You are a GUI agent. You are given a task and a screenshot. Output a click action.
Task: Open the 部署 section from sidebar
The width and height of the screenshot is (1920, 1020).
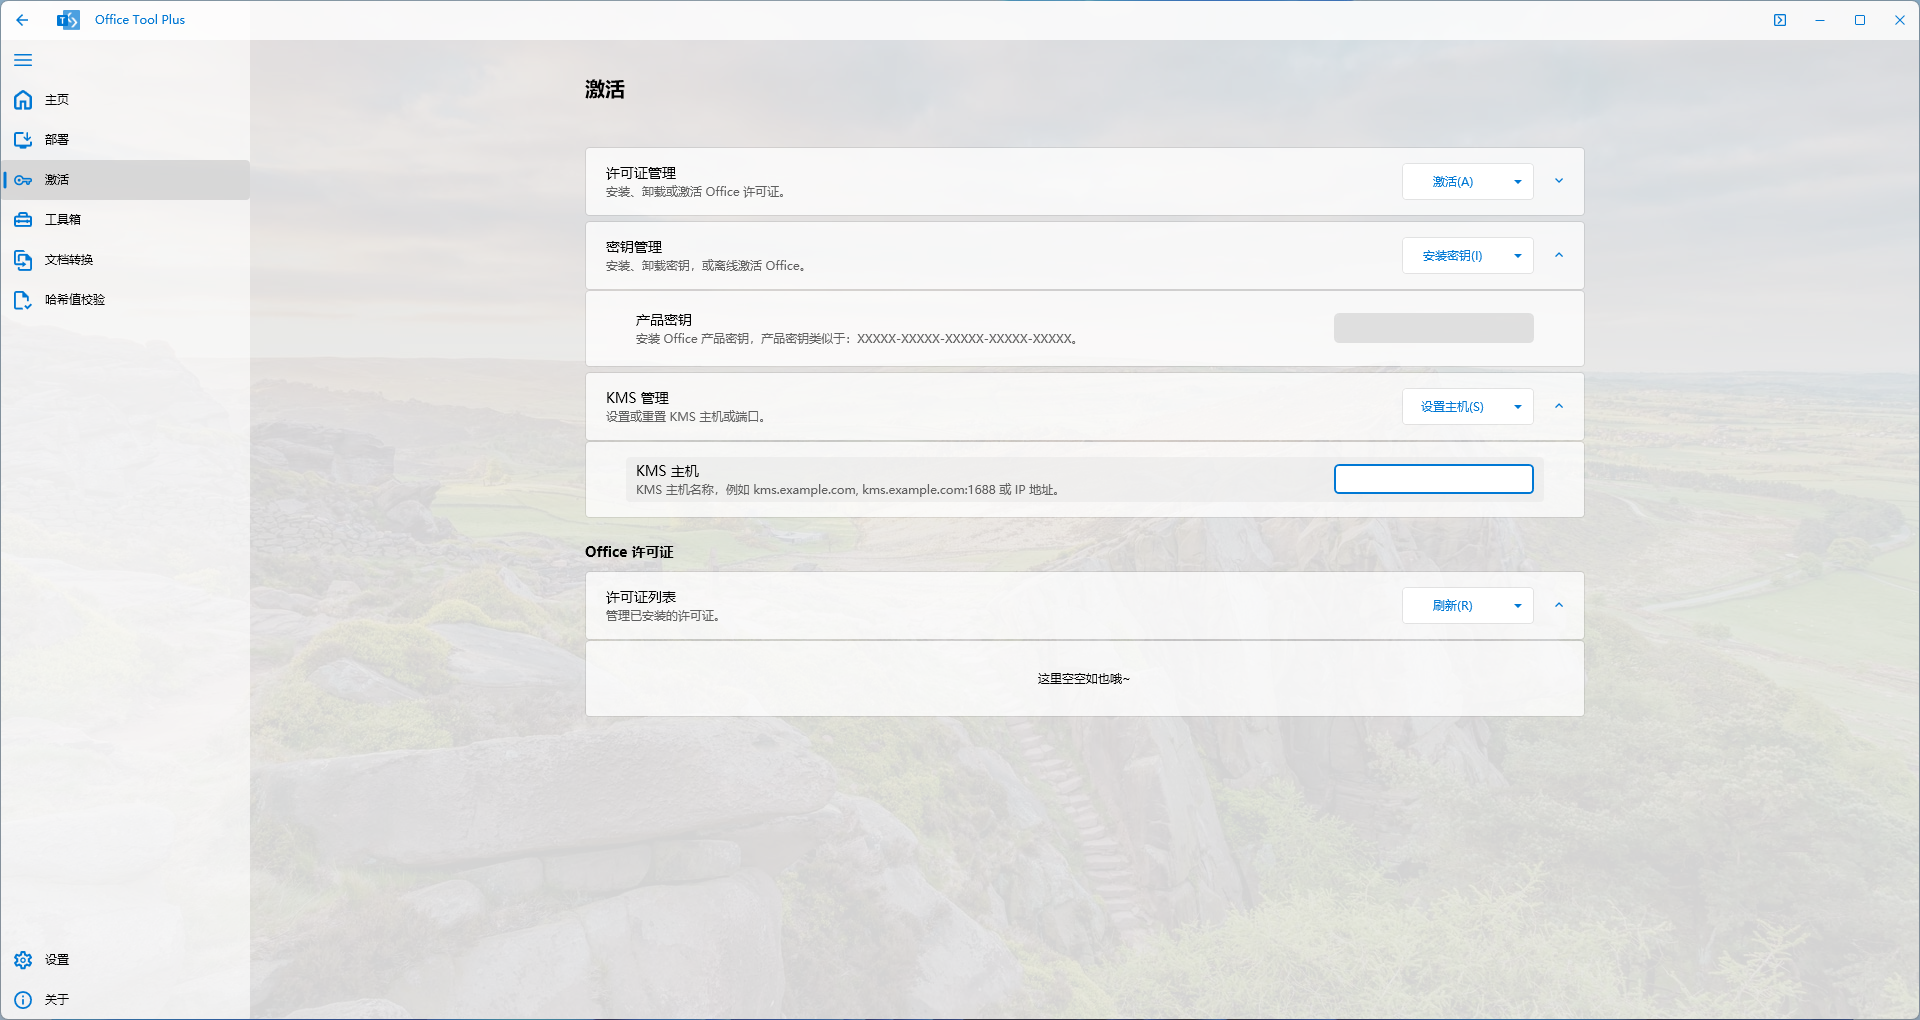click(x=23, y=140)
